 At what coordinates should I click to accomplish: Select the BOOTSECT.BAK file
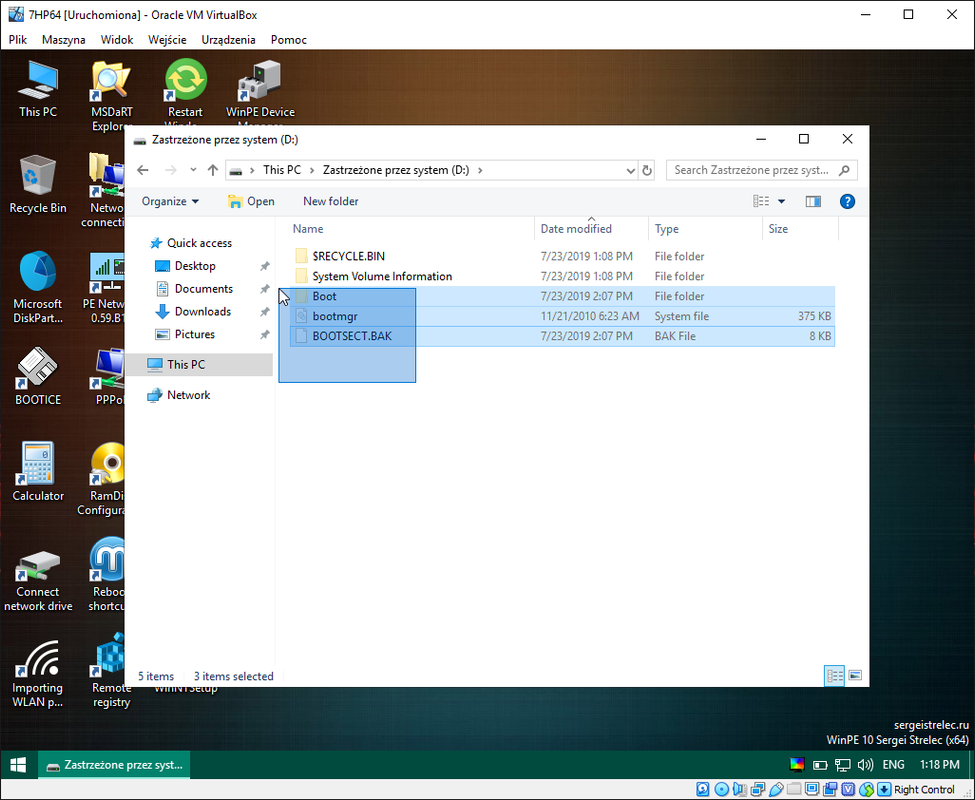562,336
